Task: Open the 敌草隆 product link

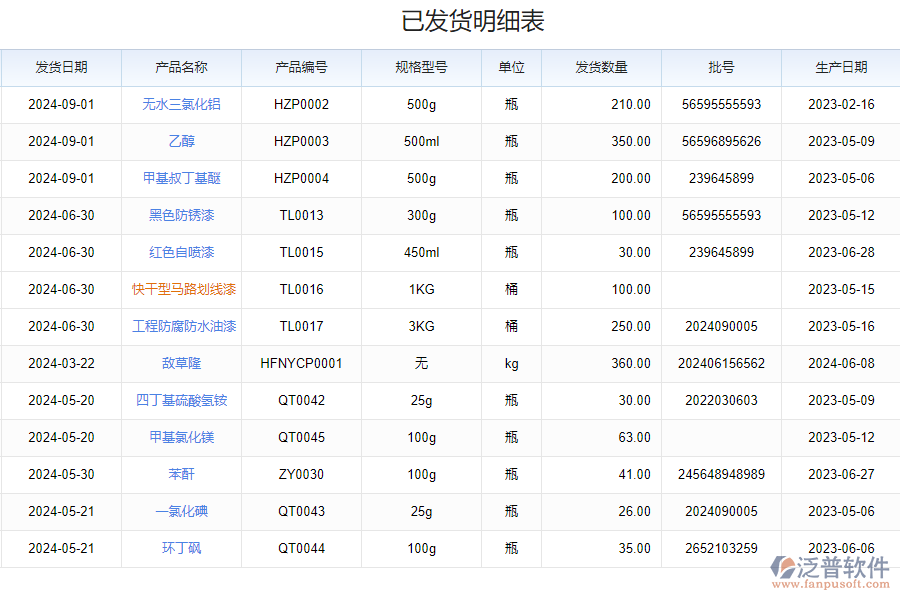Action: [x=182, y=363]
